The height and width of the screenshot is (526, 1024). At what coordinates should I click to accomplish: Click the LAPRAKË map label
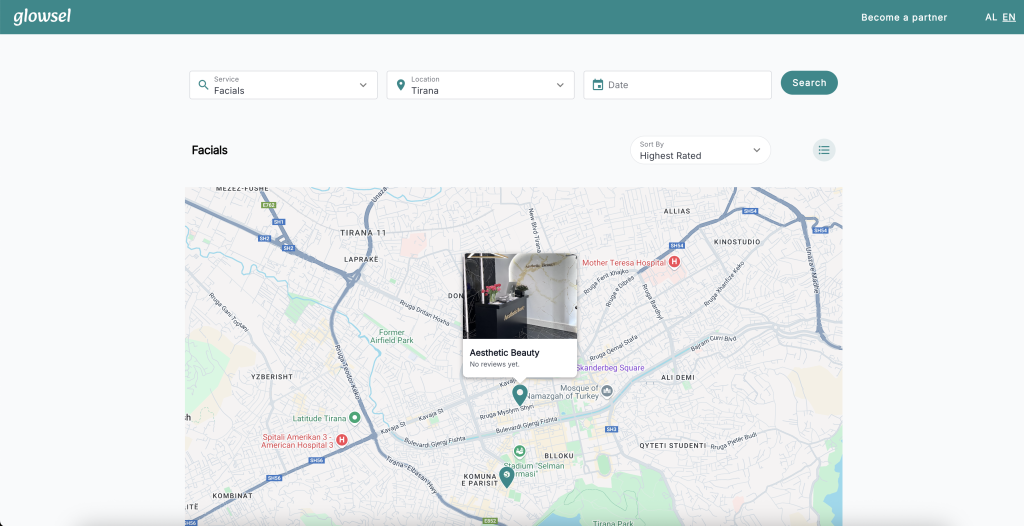point(361,259)
